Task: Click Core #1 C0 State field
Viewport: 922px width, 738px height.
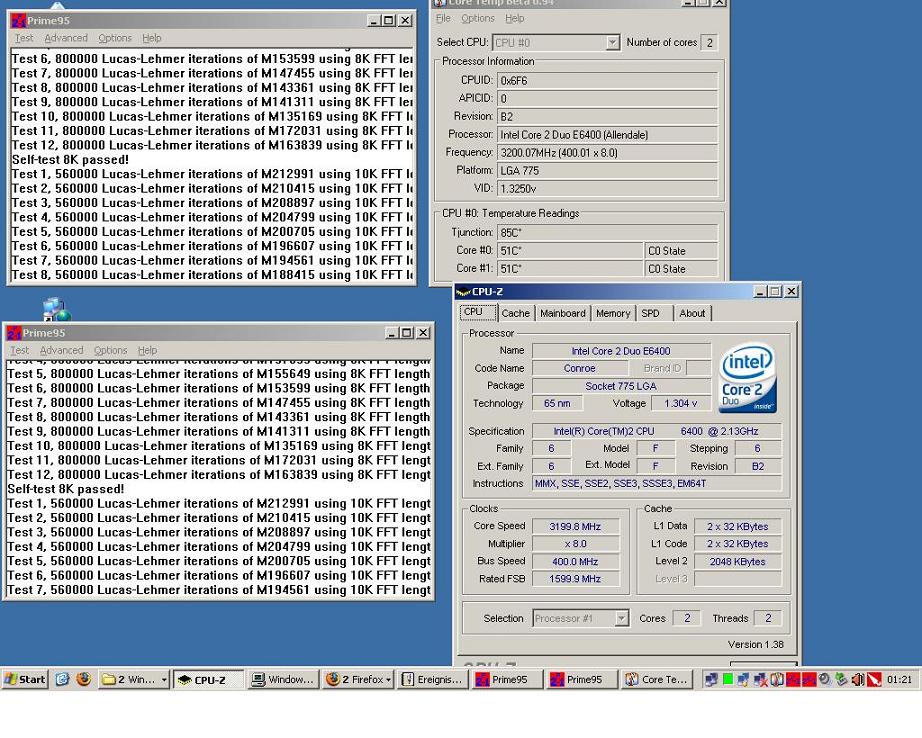Action: (682, 269)
